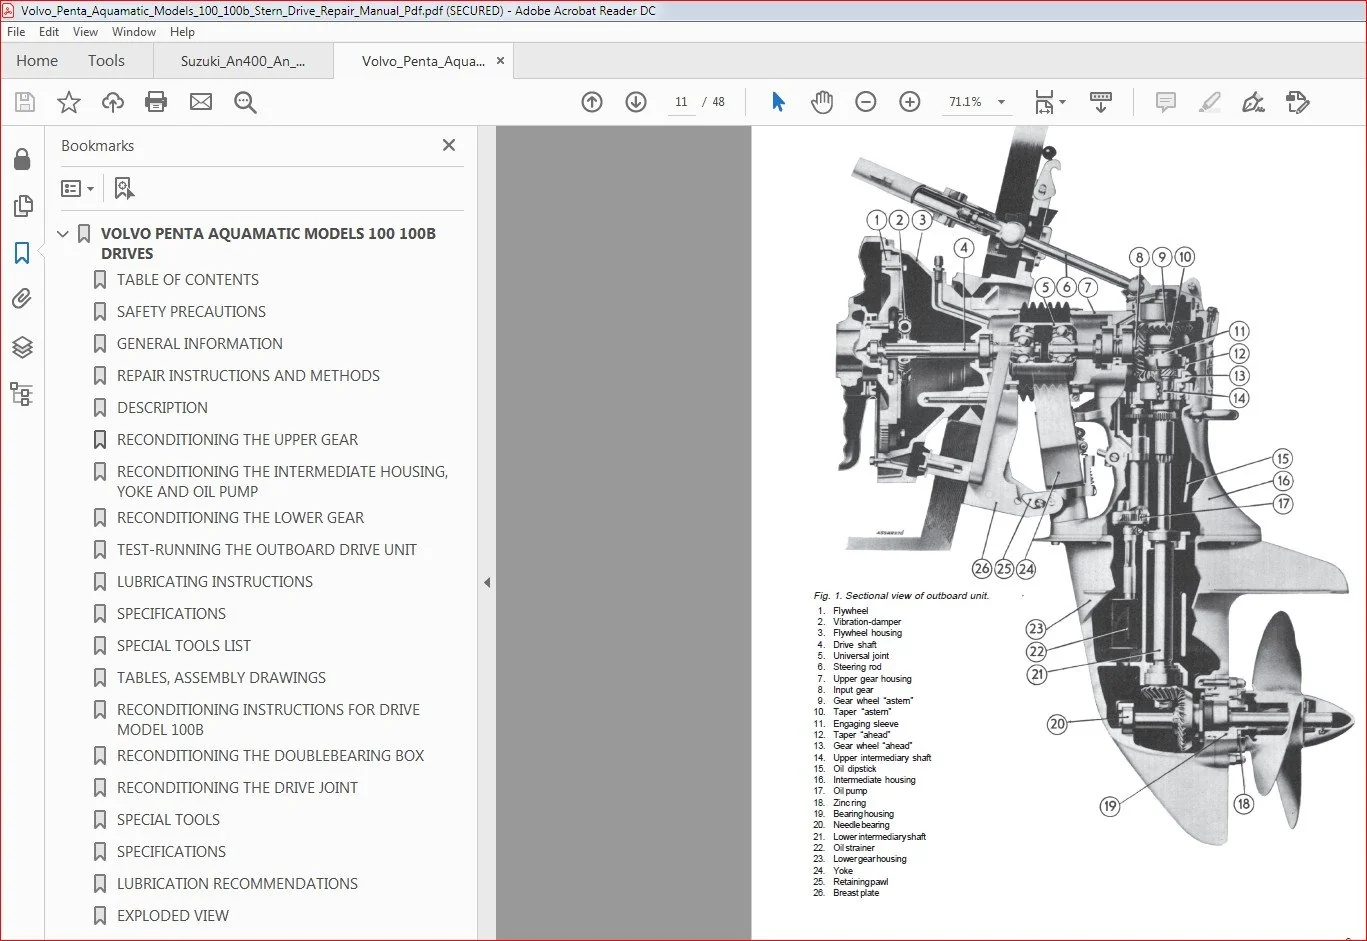
Task: Add a sticky note comment
Action: pos(1166,102)
